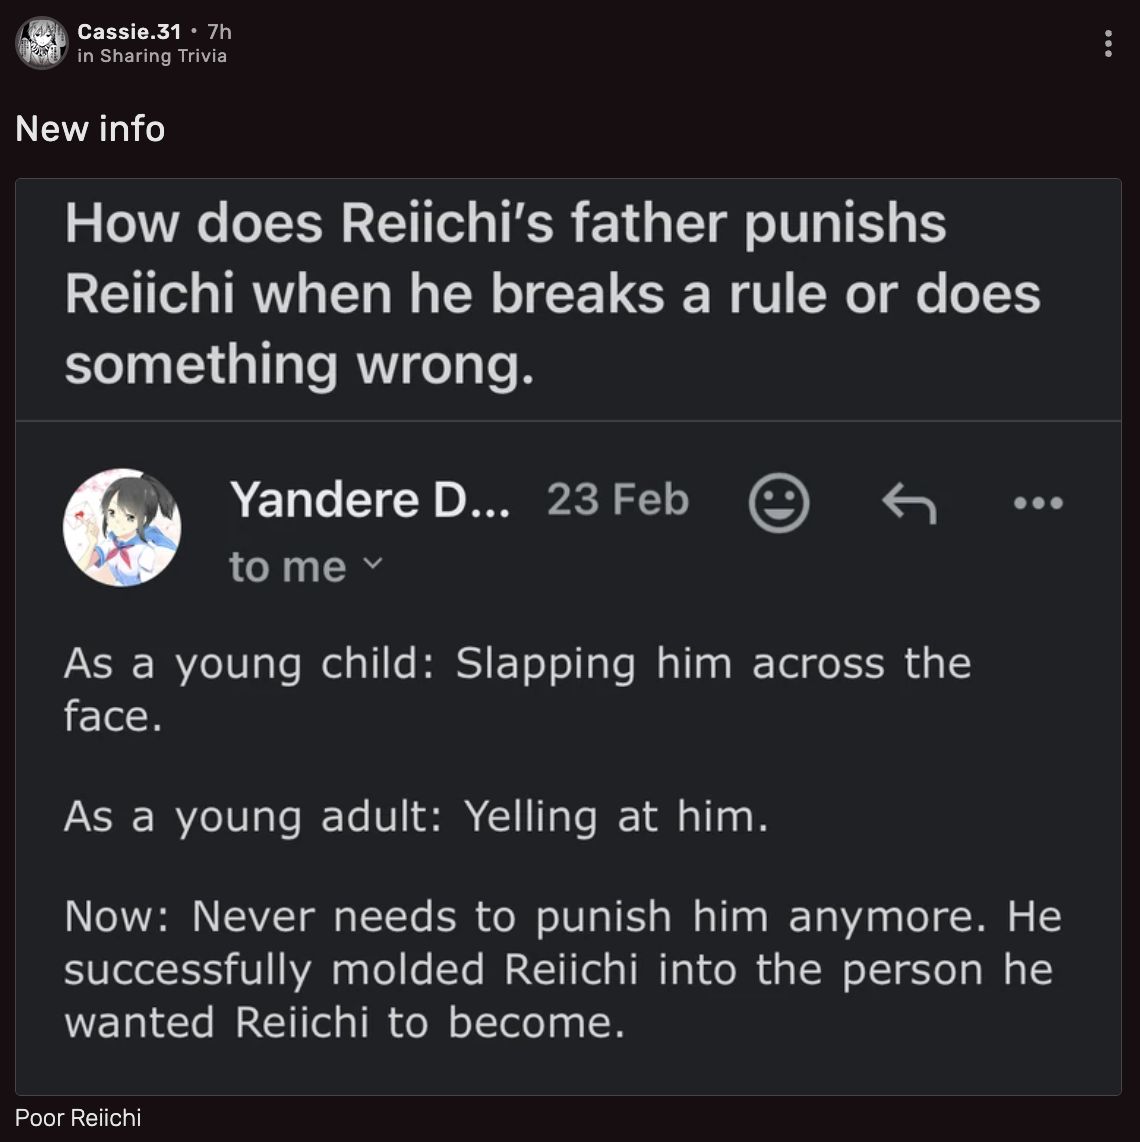Viewport: 1140px width, 1142px height.
Task: Open the Cassie.31 username profile link
Action: (129, 31)
